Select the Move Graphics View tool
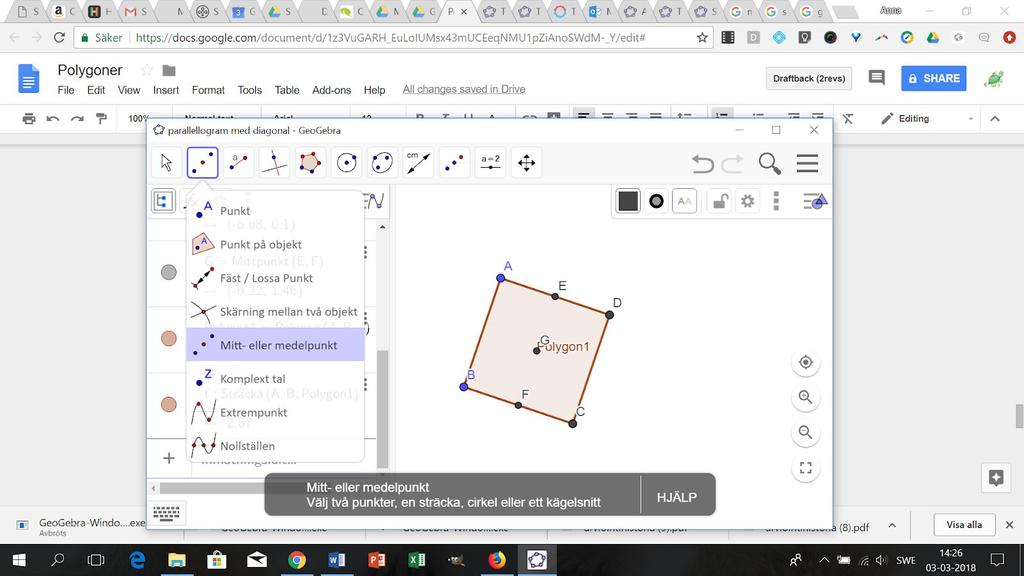 (x=526, y=163)
